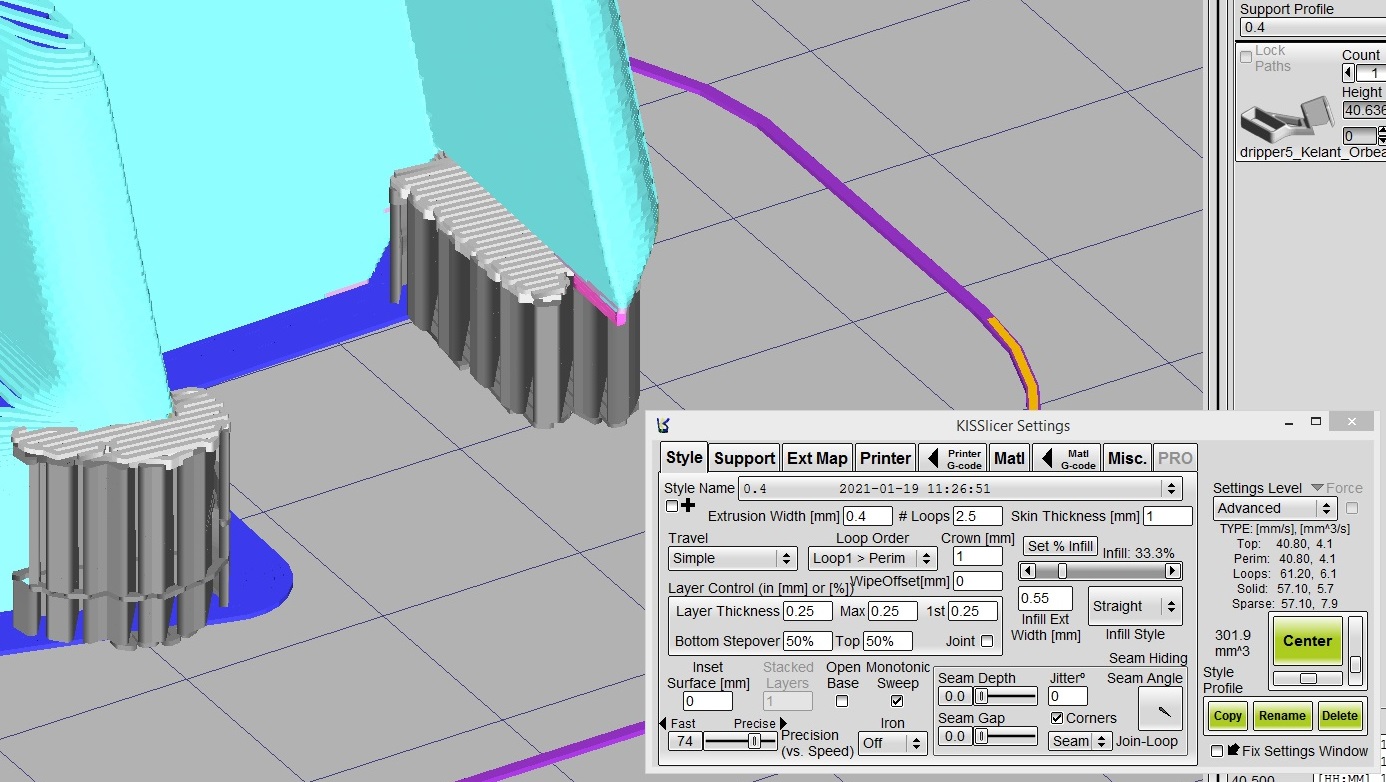Click the Rename style profile button

[1282, 716]
